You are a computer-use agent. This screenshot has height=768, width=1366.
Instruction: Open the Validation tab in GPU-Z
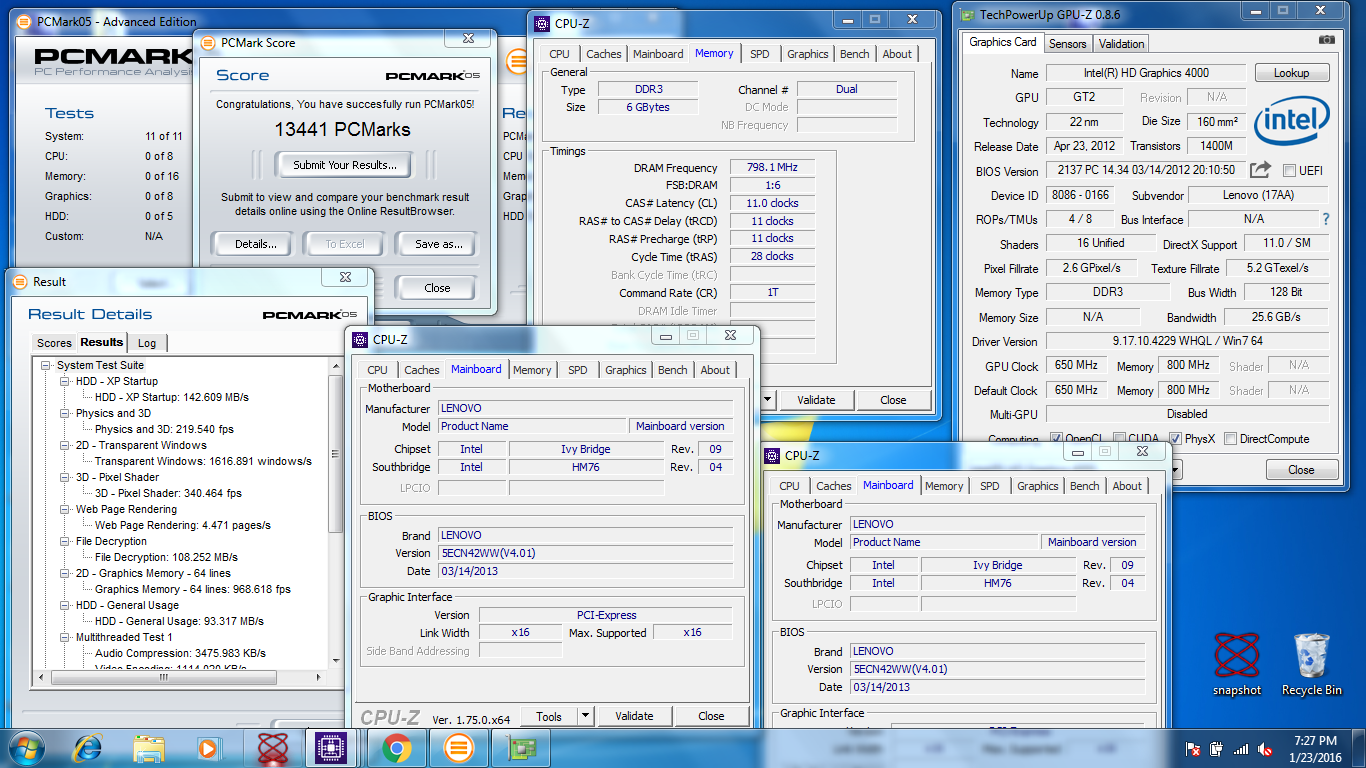(1121, 44)
